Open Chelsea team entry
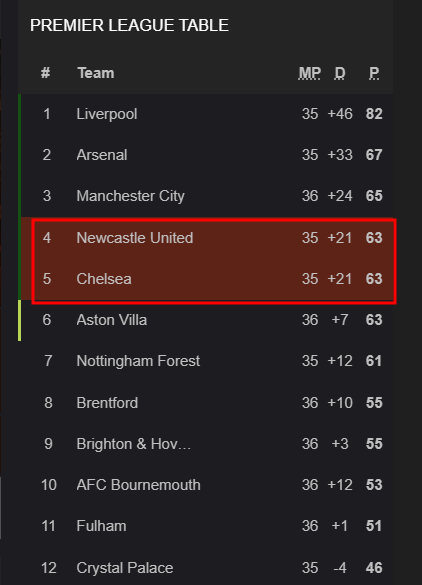Screen dimensions: 422x585 click(104, 279)
